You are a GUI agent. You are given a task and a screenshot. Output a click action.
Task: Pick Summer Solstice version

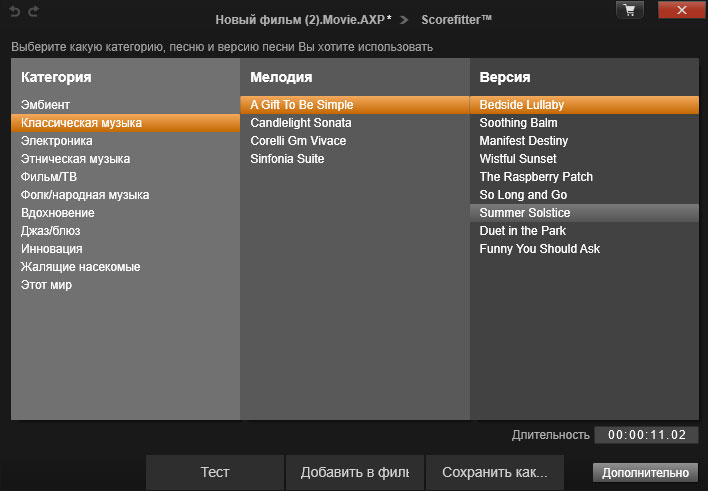[x=525, y=213]
